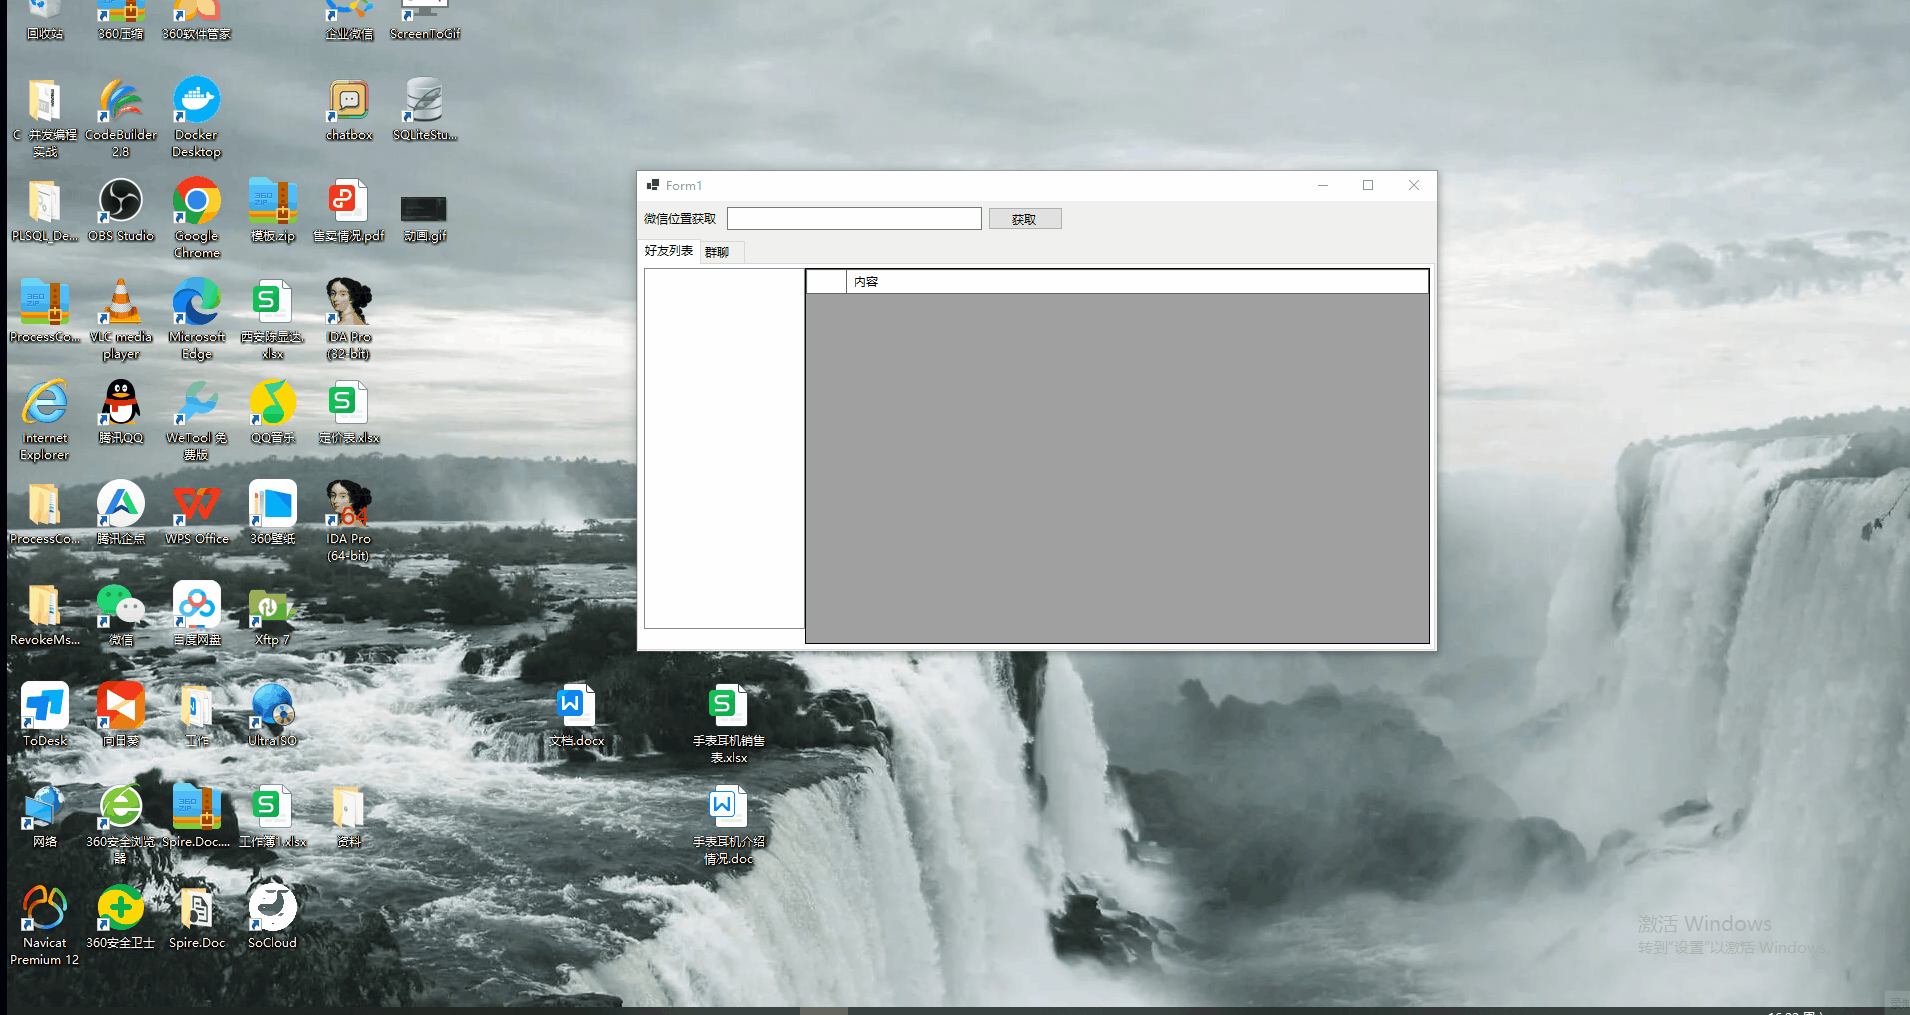The height and width of the screenshot is (1015, 1910).
Task: Maximize the Form1 window
Action: [x=1368, y=185]
